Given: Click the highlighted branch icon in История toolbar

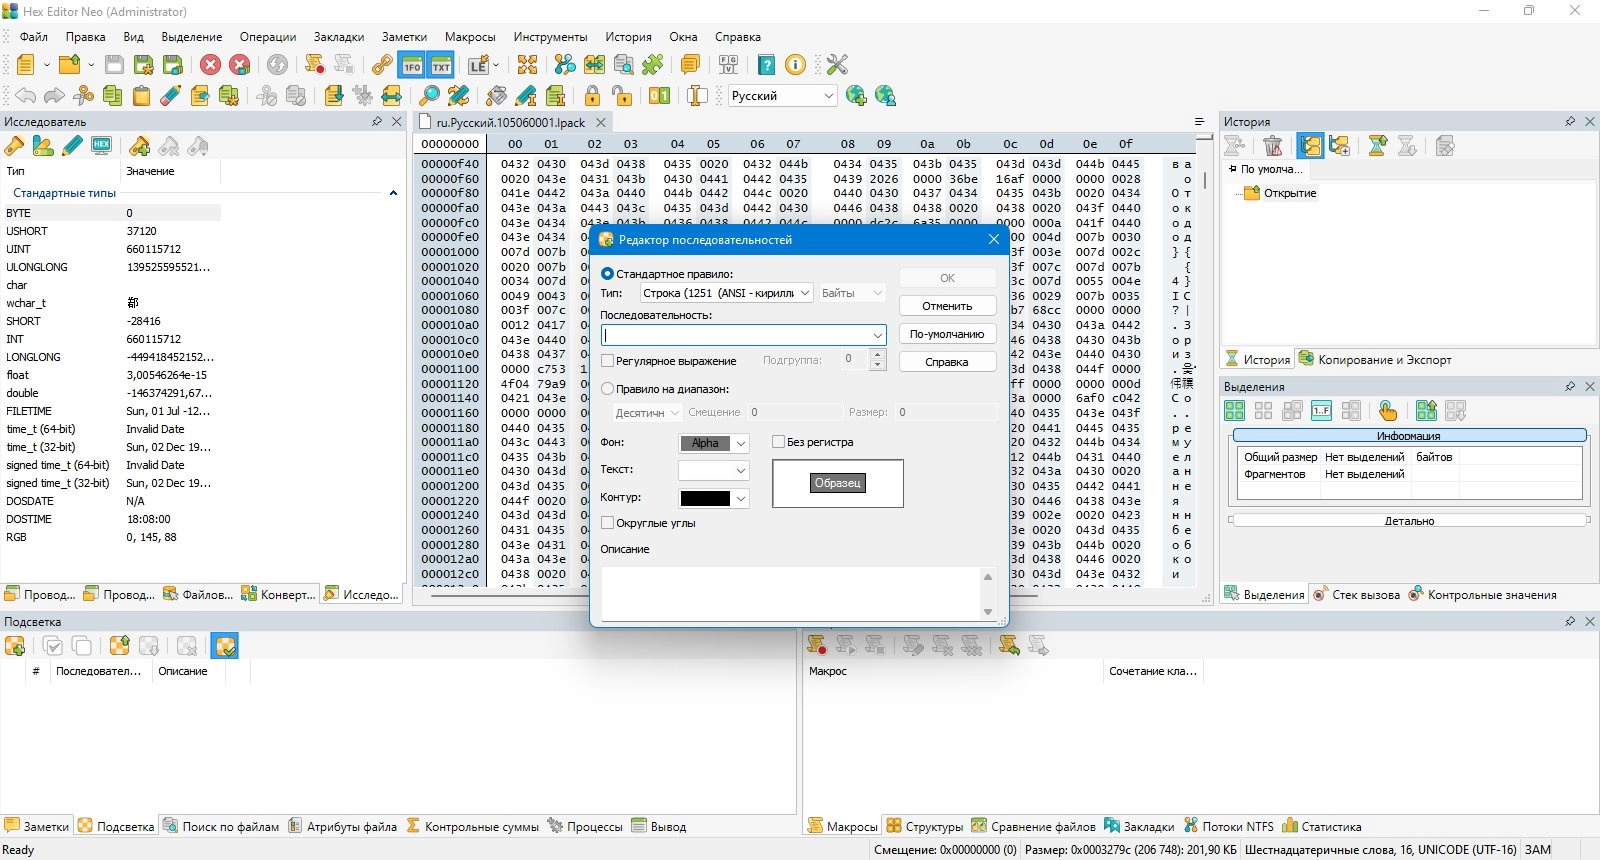Looking at the screenshot, I should pyautogui.click(x=1310, y=146).
